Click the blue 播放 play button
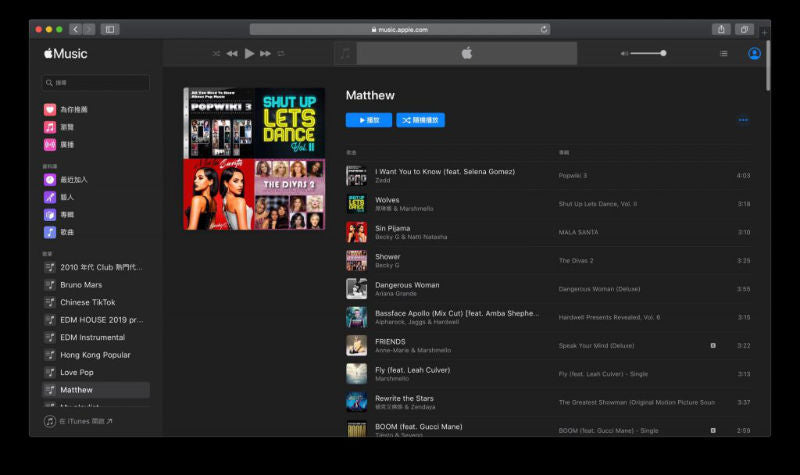 coord(368,120)
